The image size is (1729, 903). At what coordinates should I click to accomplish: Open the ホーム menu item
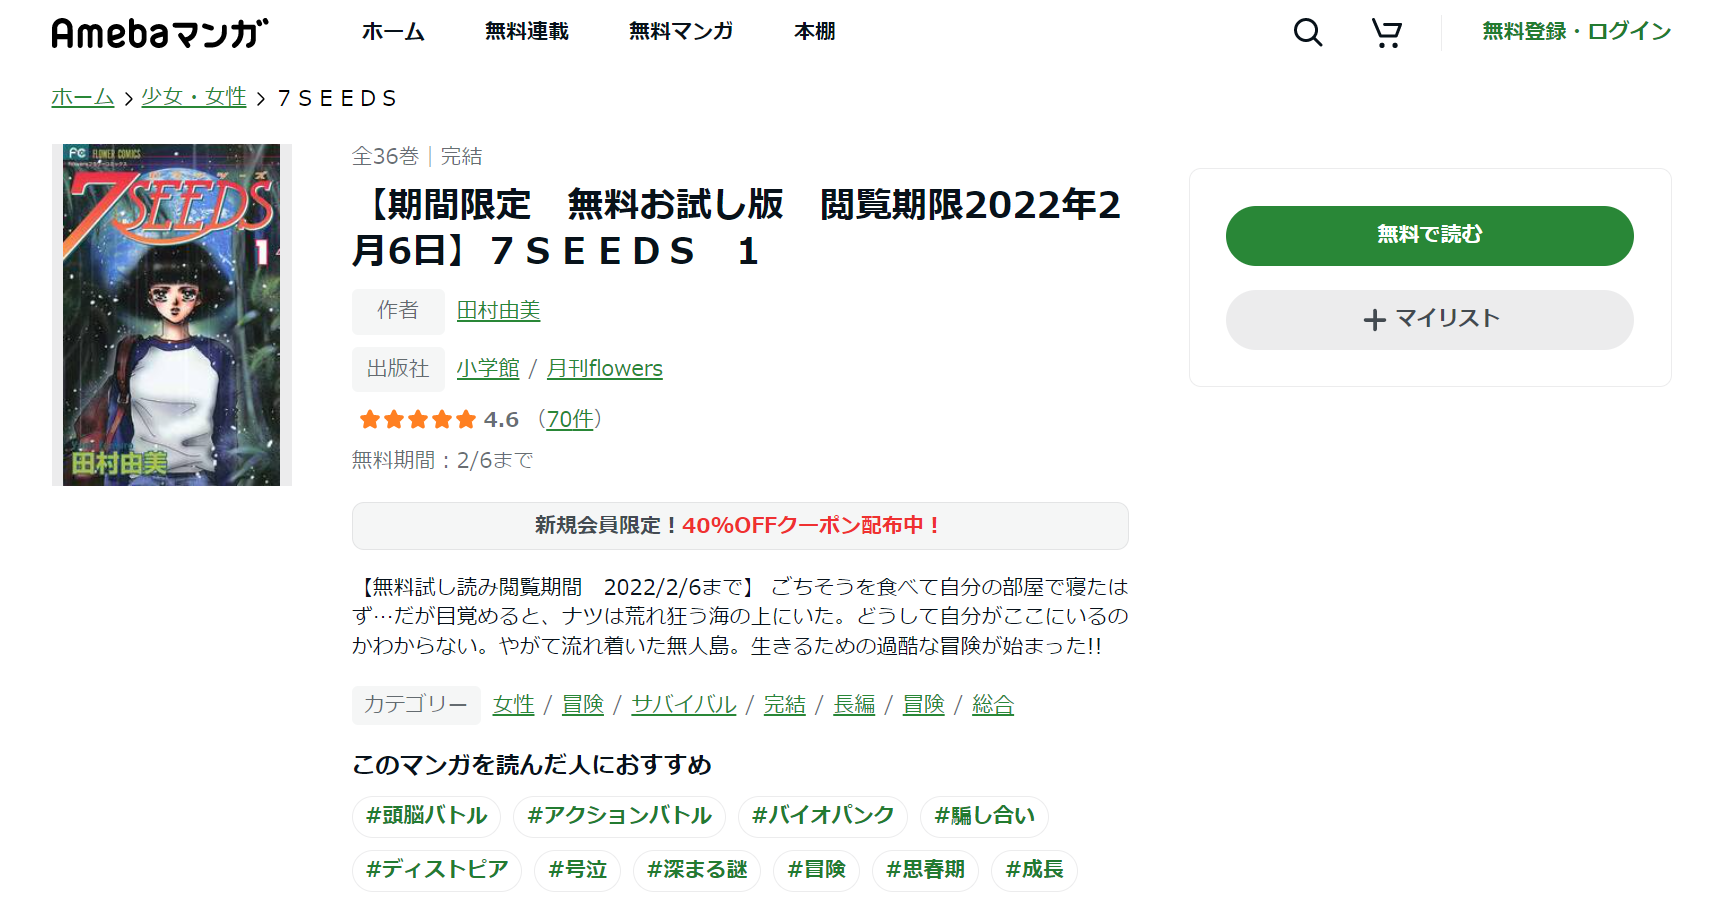click(x=393, y=31)
